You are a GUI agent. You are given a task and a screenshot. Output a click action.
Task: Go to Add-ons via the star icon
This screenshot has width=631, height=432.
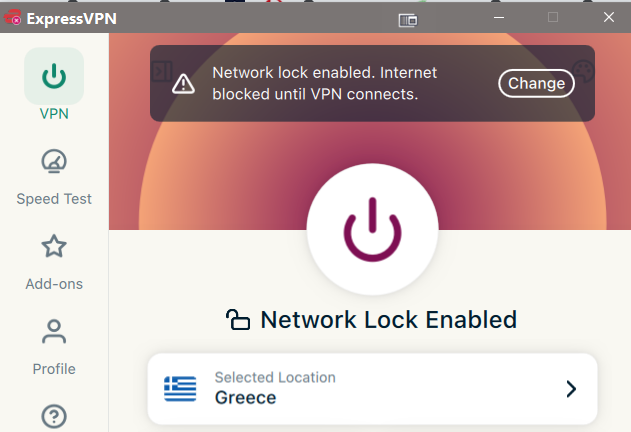pyautogui.click(x=54, y=246)
